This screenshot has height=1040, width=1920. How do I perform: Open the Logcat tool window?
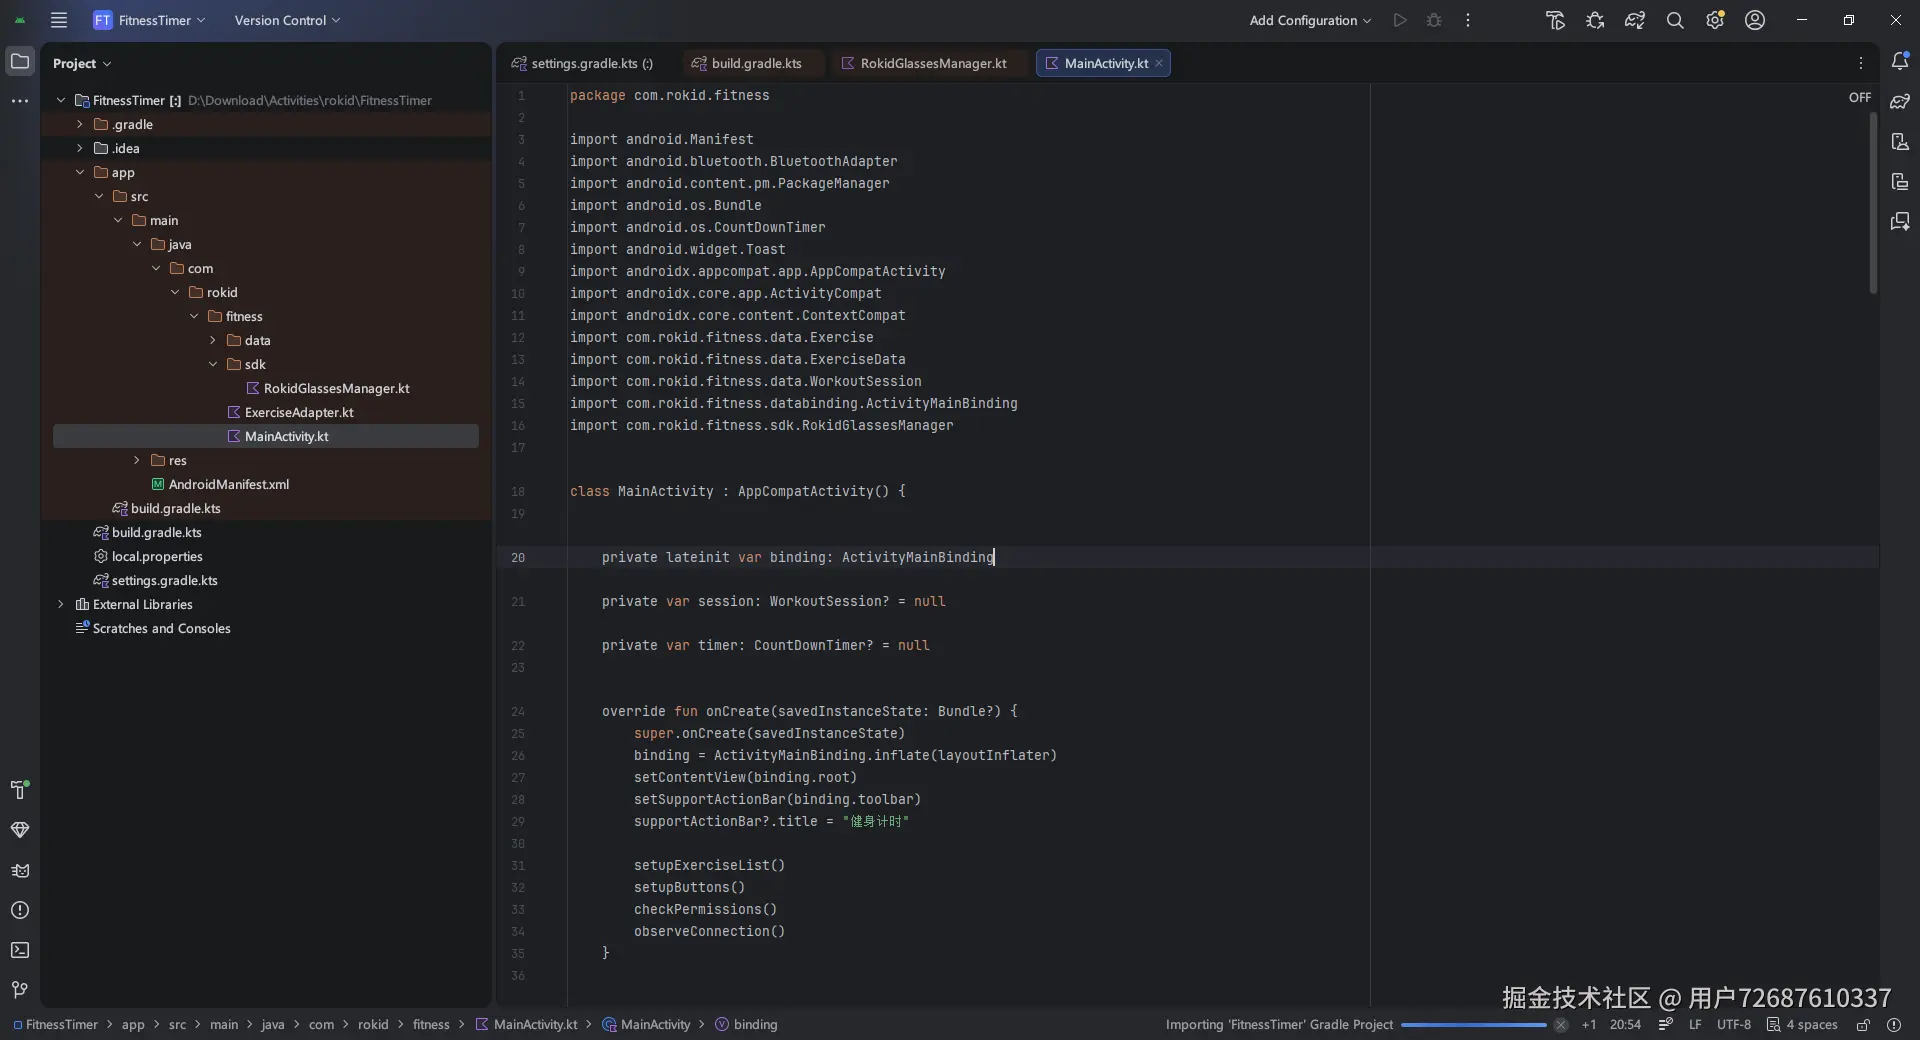pyautogui.click(x=20, y=870)
